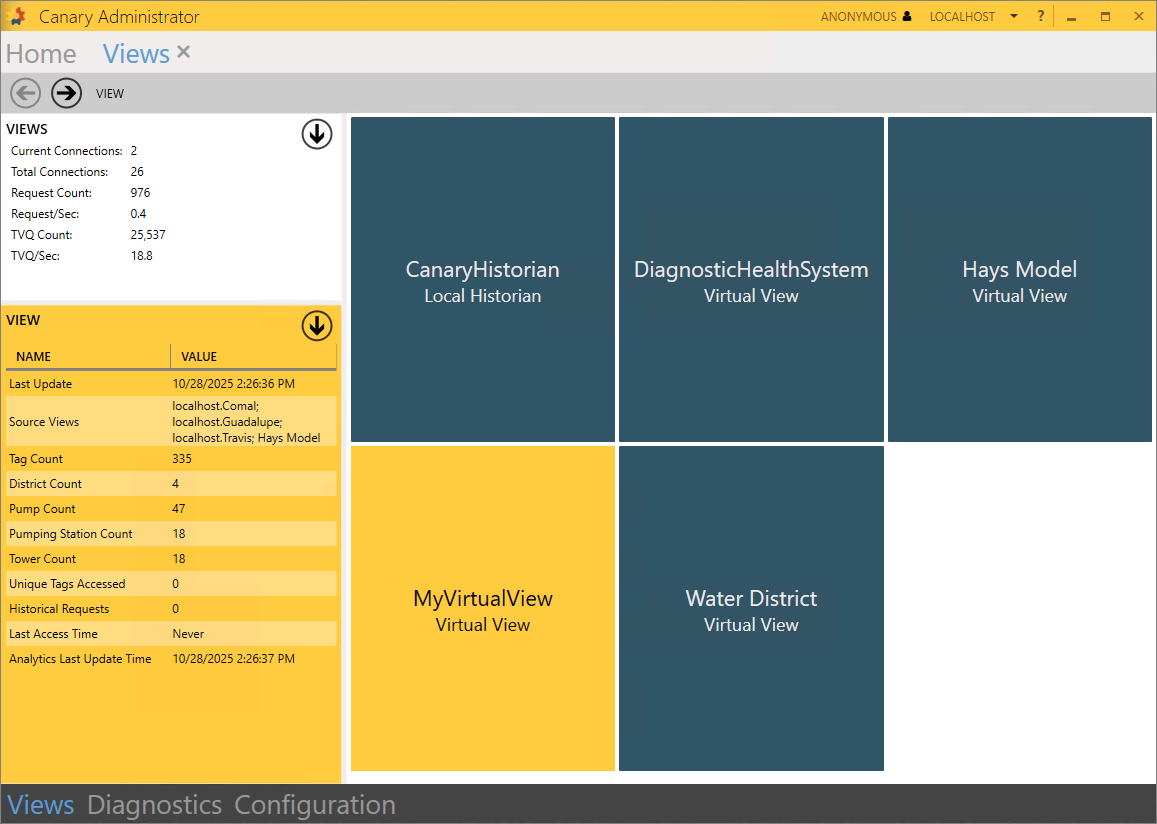Close the Views tab

(x=183, y=52)
